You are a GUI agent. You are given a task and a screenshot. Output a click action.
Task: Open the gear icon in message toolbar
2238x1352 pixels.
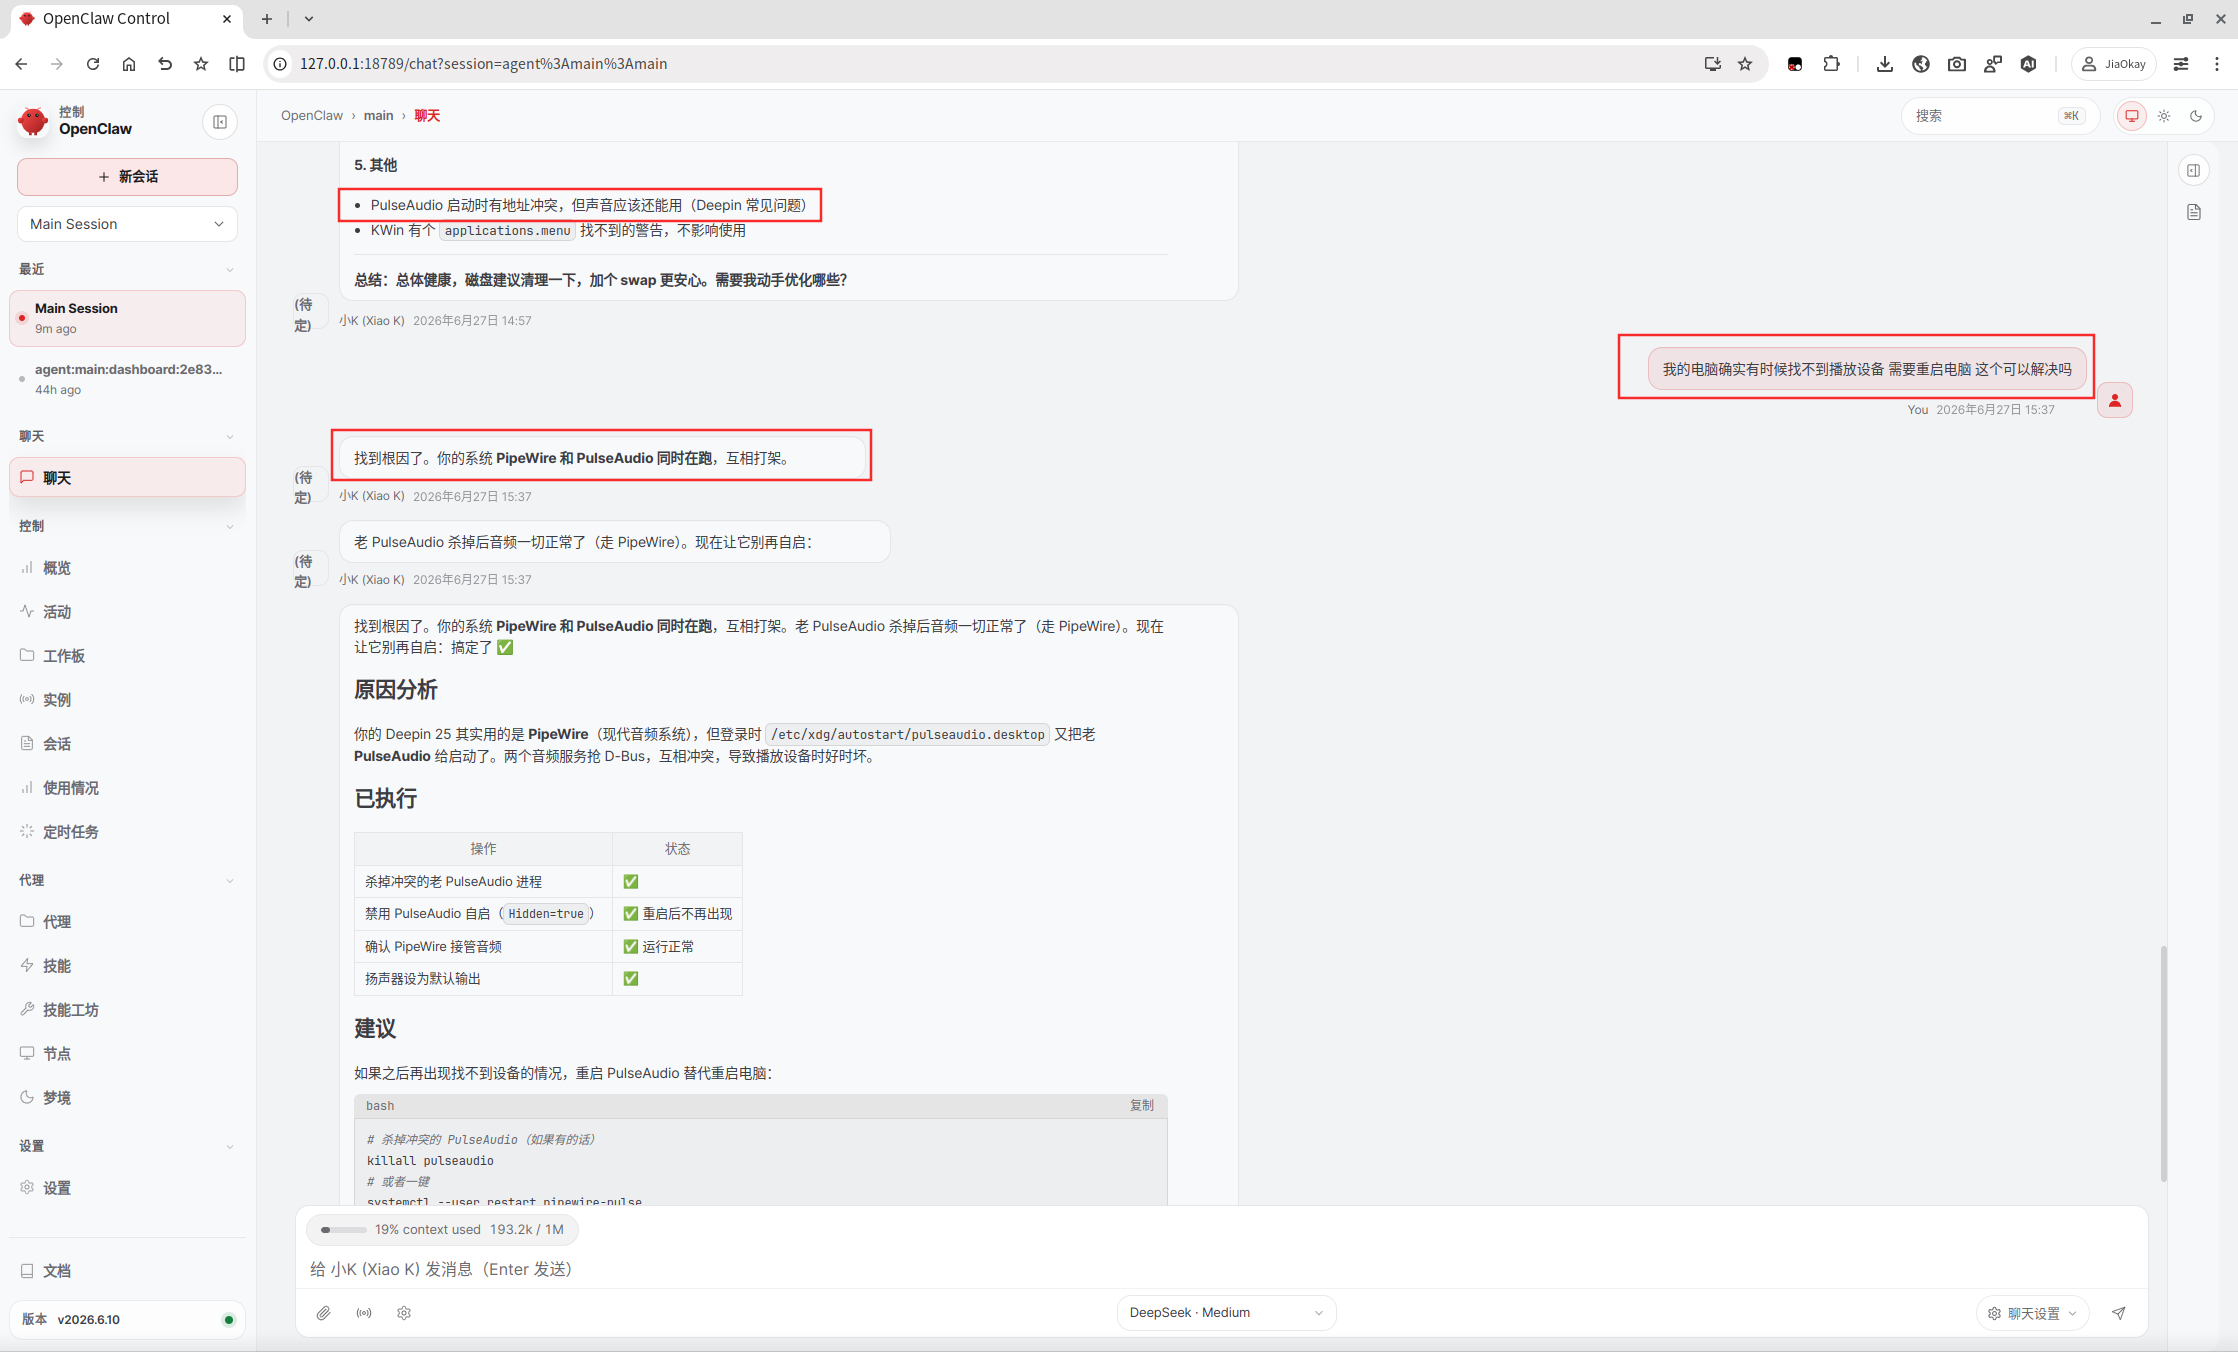click(x=404, y=1313)
